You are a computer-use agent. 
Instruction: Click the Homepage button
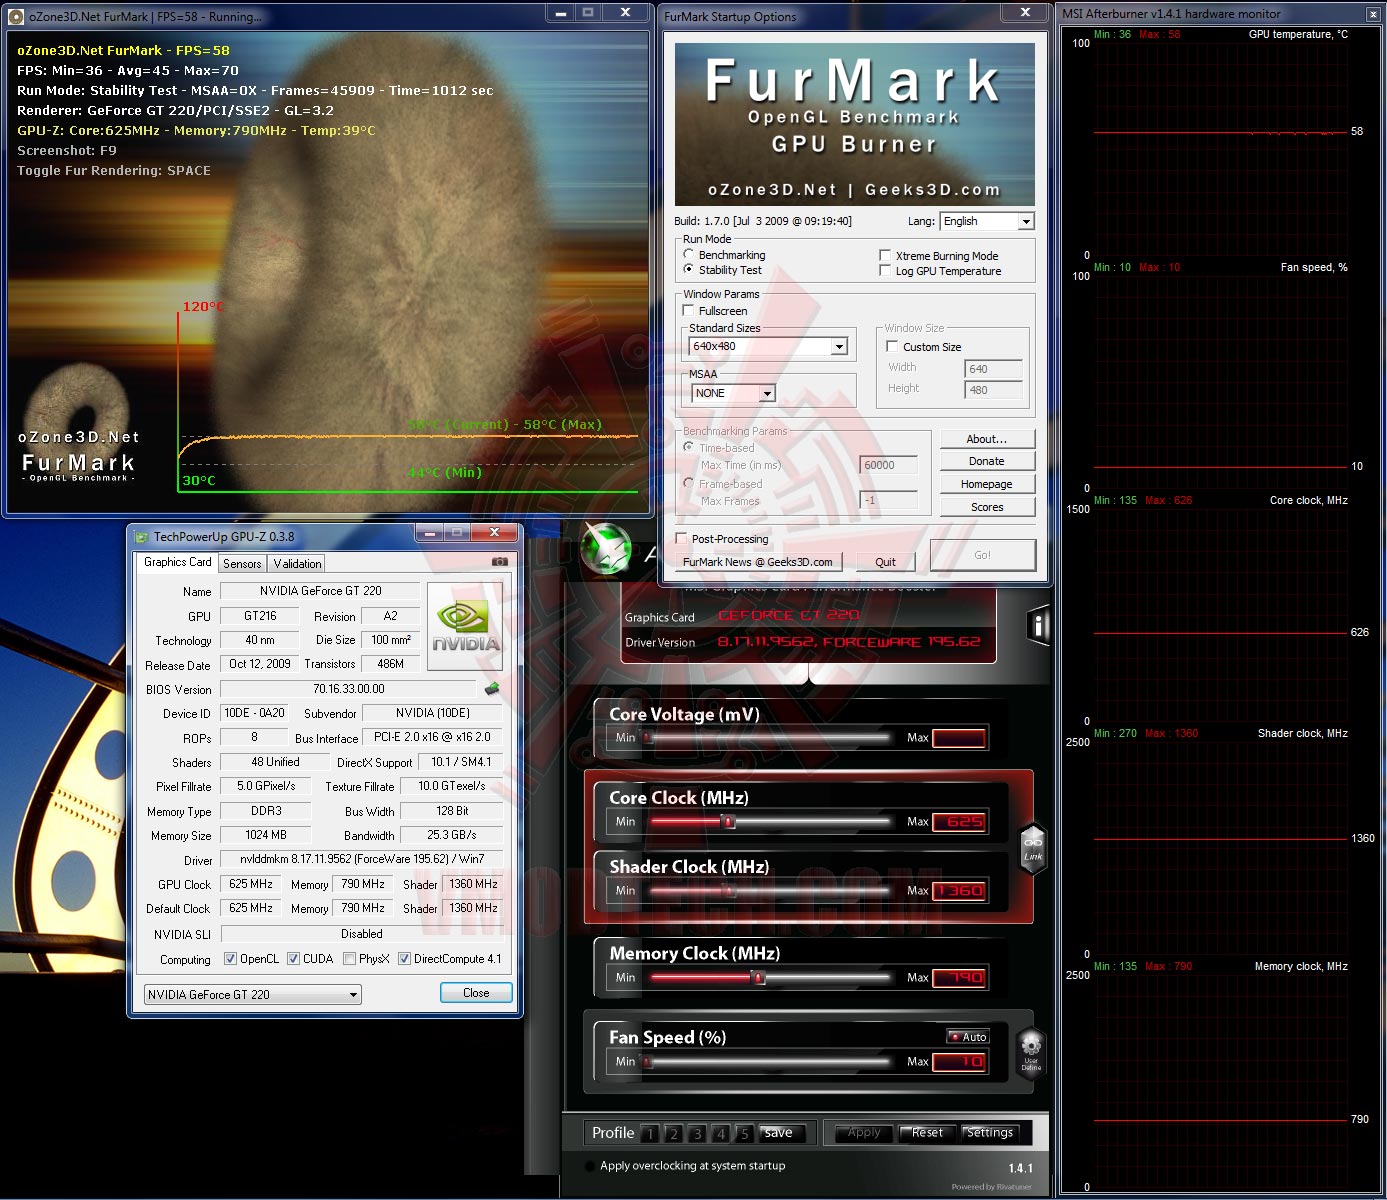(987, 484)
